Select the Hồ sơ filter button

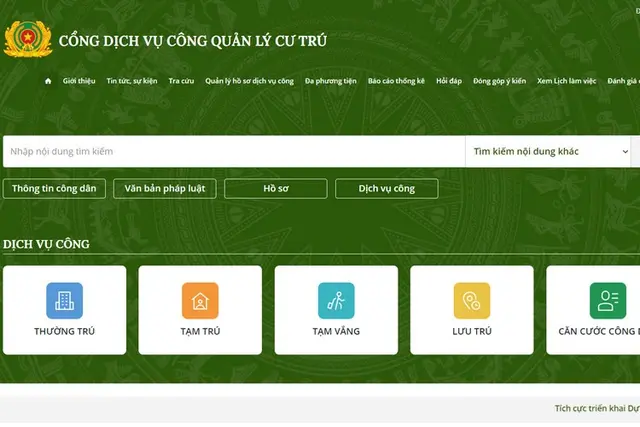click(276, 189)
